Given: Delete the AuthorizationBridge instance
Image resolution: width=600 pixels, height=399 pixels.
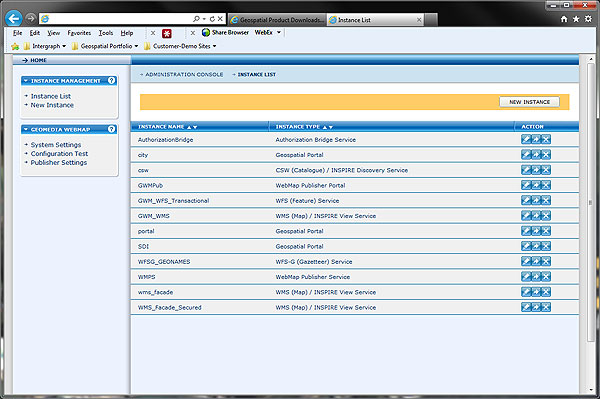Looking at the screenshot, I should pyautogui.click(x=546, y=139).
